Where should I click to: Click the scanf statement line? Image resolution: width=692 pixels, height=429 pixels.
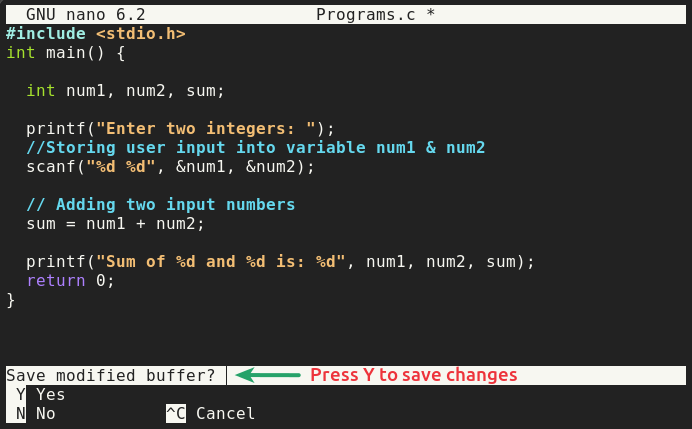[170, 167]
